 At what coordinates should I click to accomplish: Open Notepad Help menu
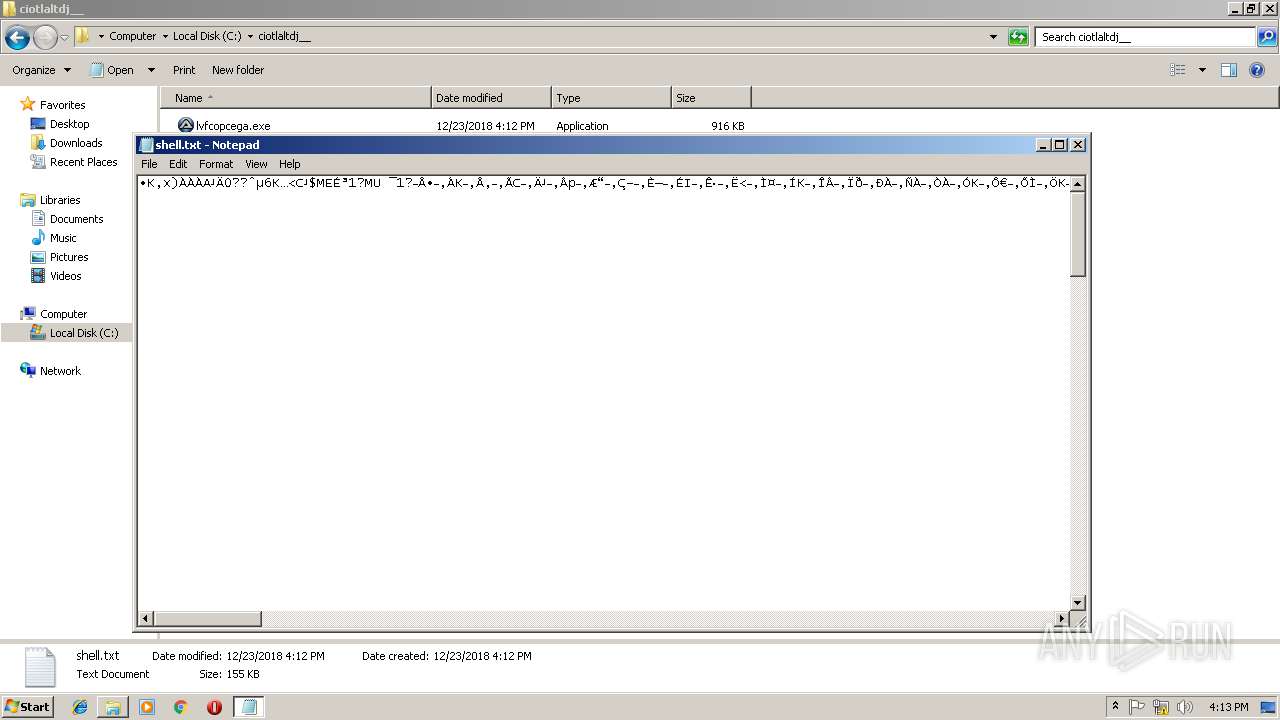290,164
